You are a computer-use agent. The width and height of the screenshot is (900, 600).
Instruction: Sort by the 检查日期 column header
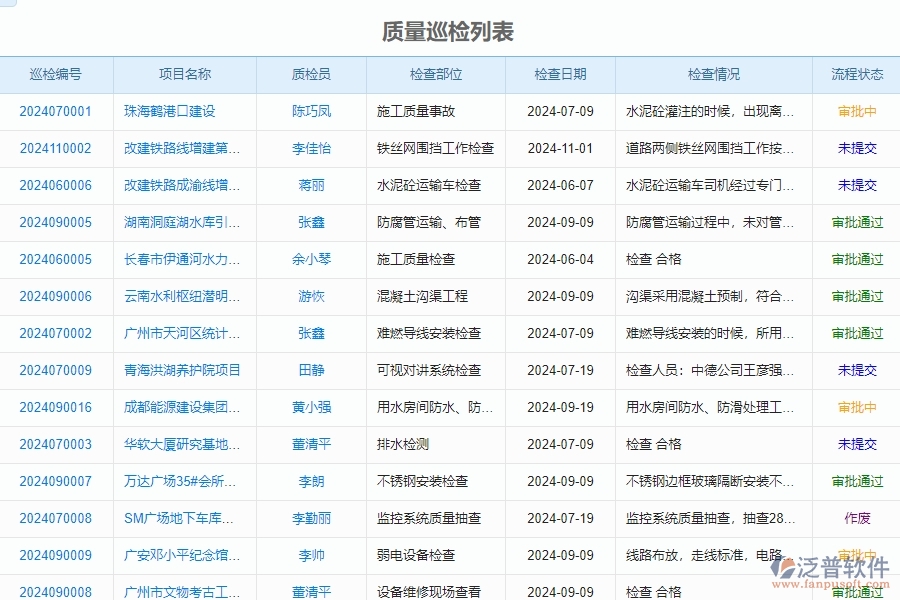pyautogui.click(x=559, y=74)
